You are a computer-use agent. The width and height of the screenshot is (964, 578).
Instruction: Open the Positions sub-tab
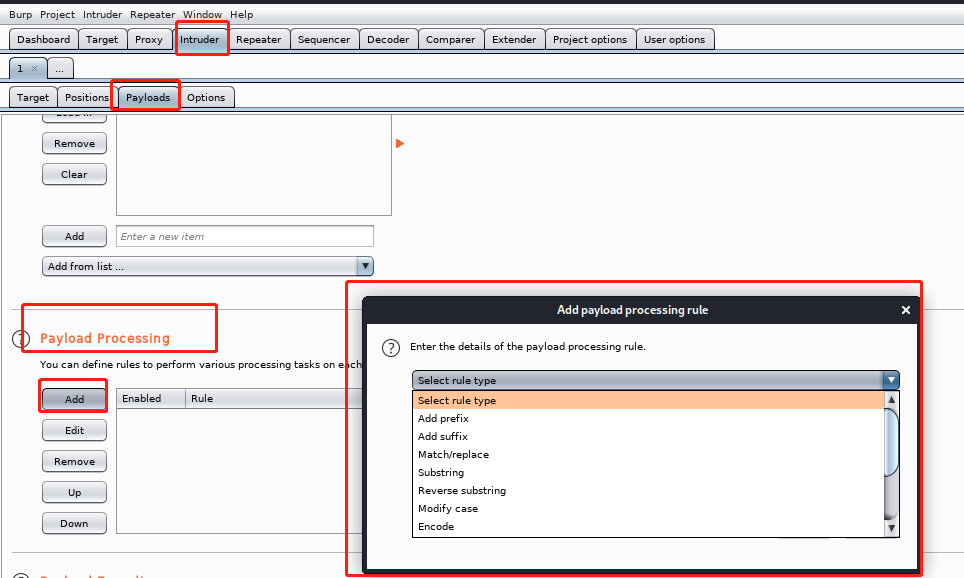[x=87, y=97]
